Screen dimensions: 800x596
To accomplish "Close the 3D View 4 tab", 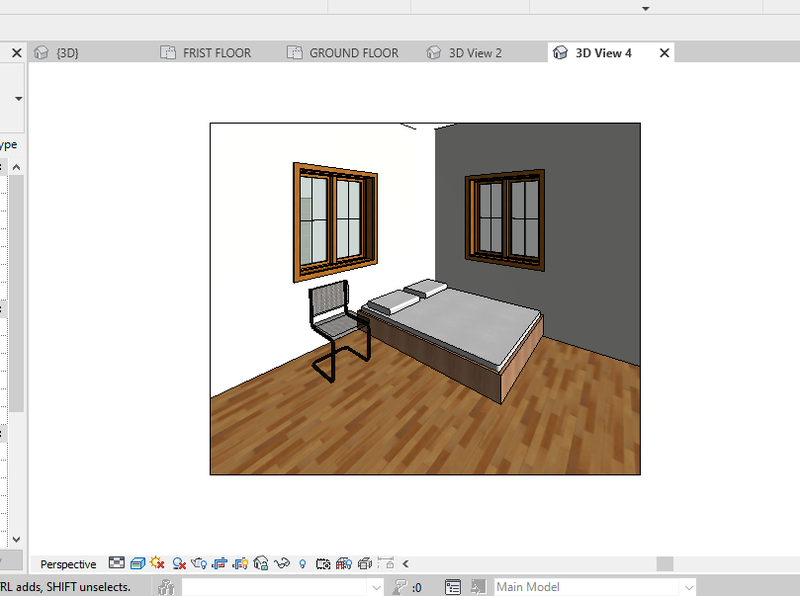I will pos(664,53).
